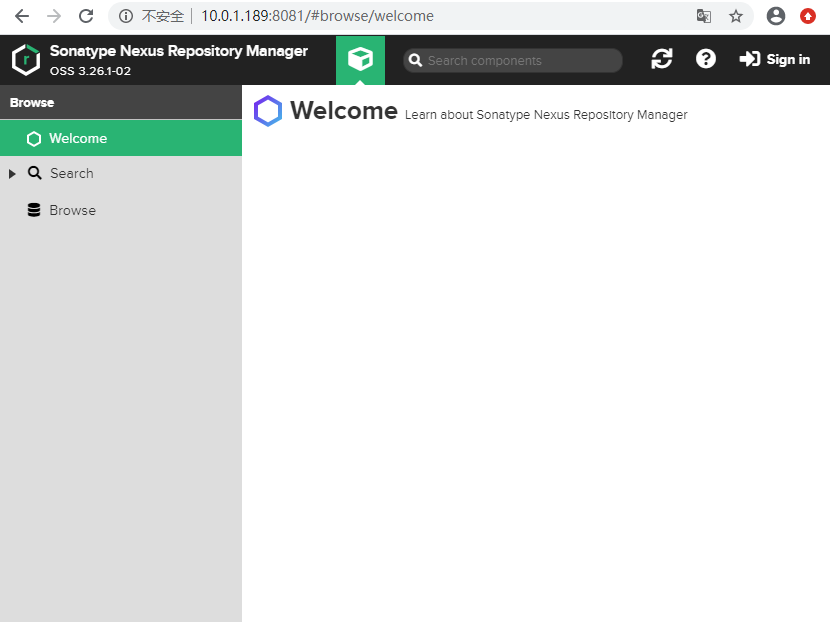
Task: Focus the Search components field
Action: (x=512, y=60)
